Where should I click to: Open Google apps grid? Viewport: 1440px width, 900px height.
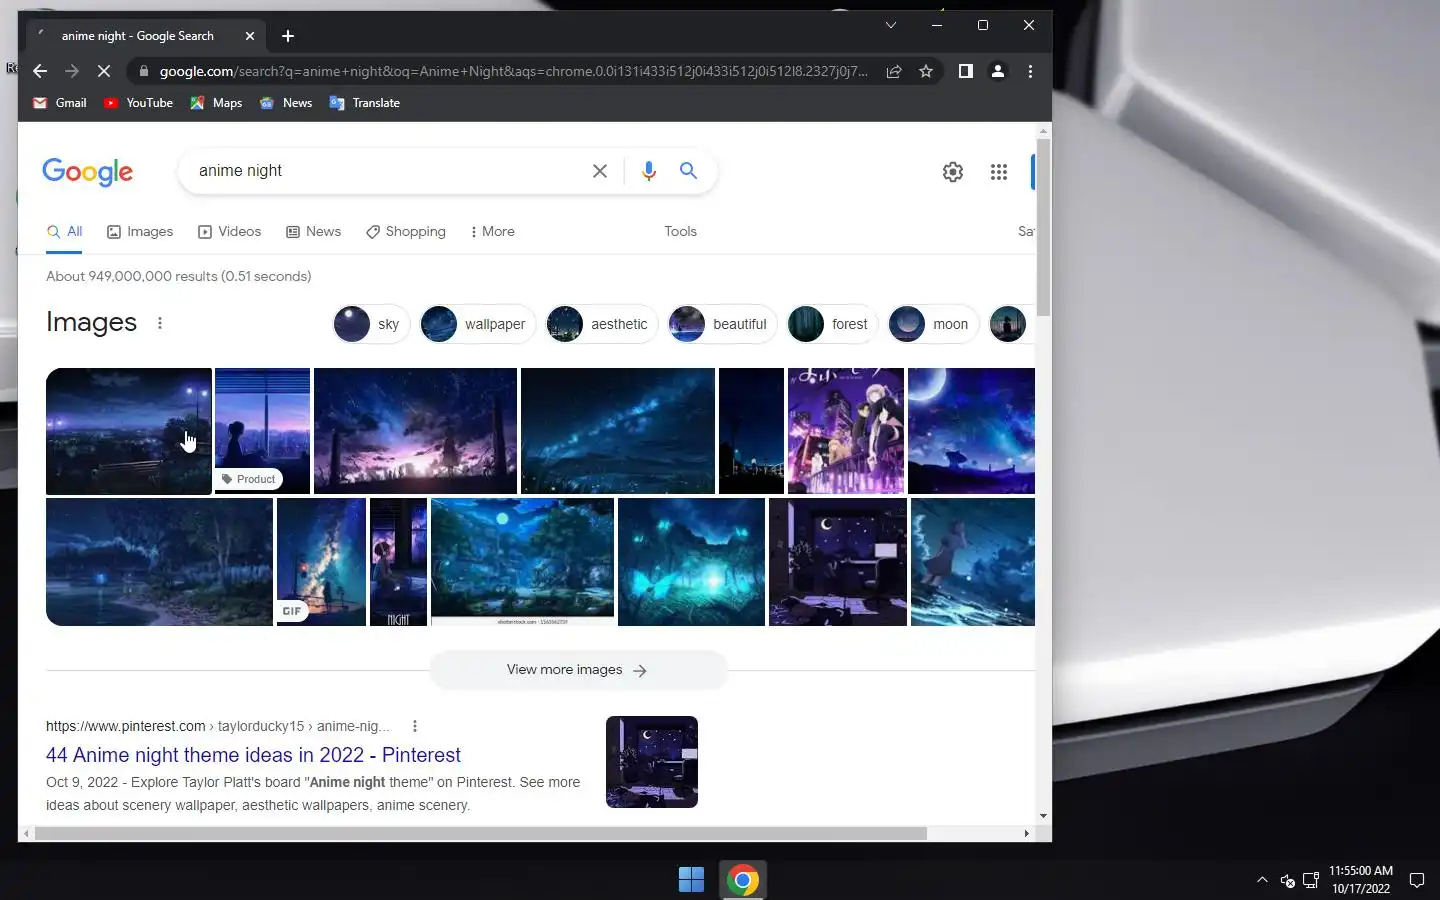coord(998,172)
